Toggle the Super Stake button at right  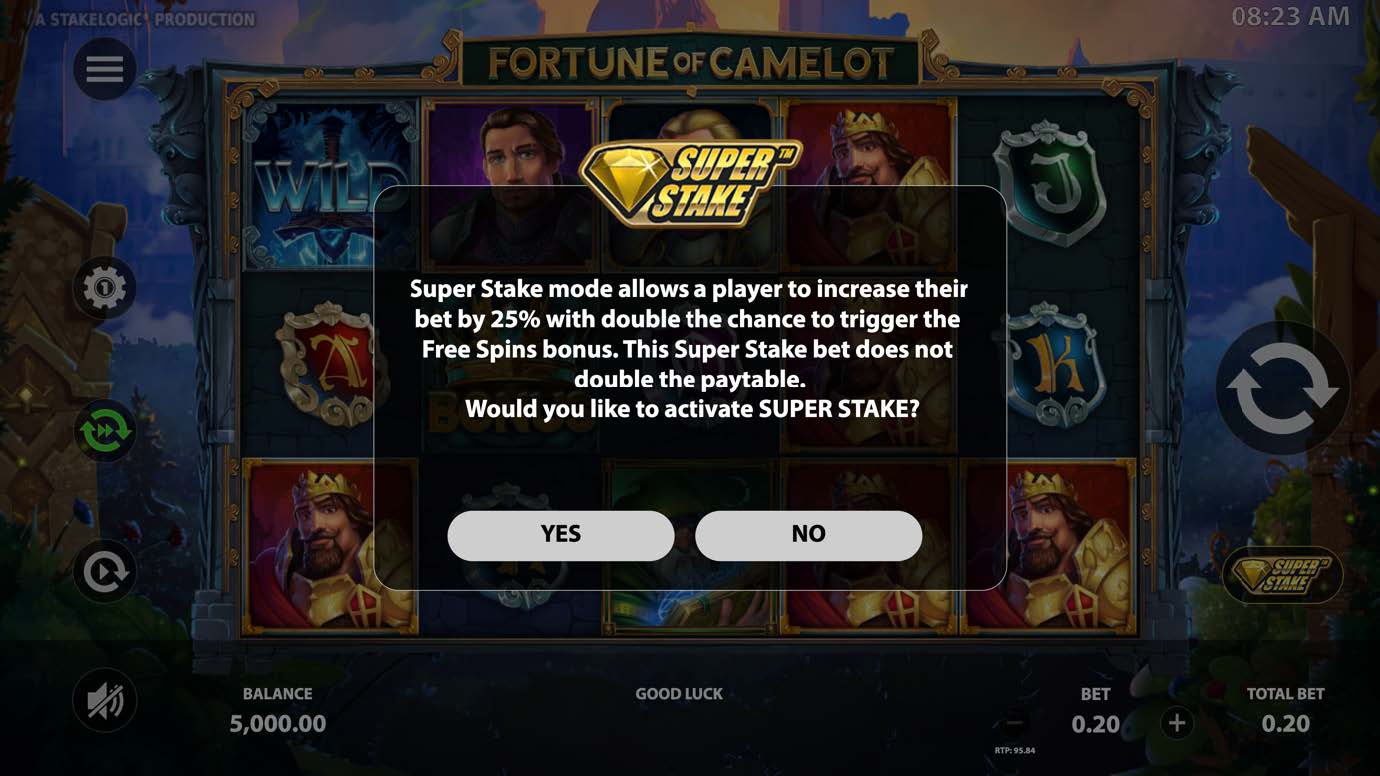[1283, 575]
